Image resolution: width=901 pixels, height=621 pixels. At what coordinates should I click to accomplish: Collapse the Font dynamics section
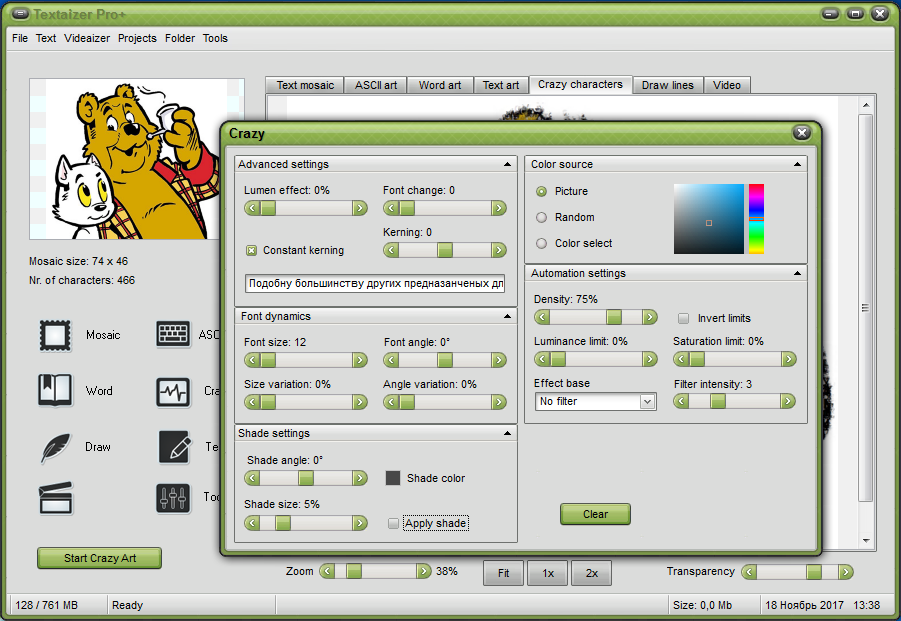coord(507,316)
